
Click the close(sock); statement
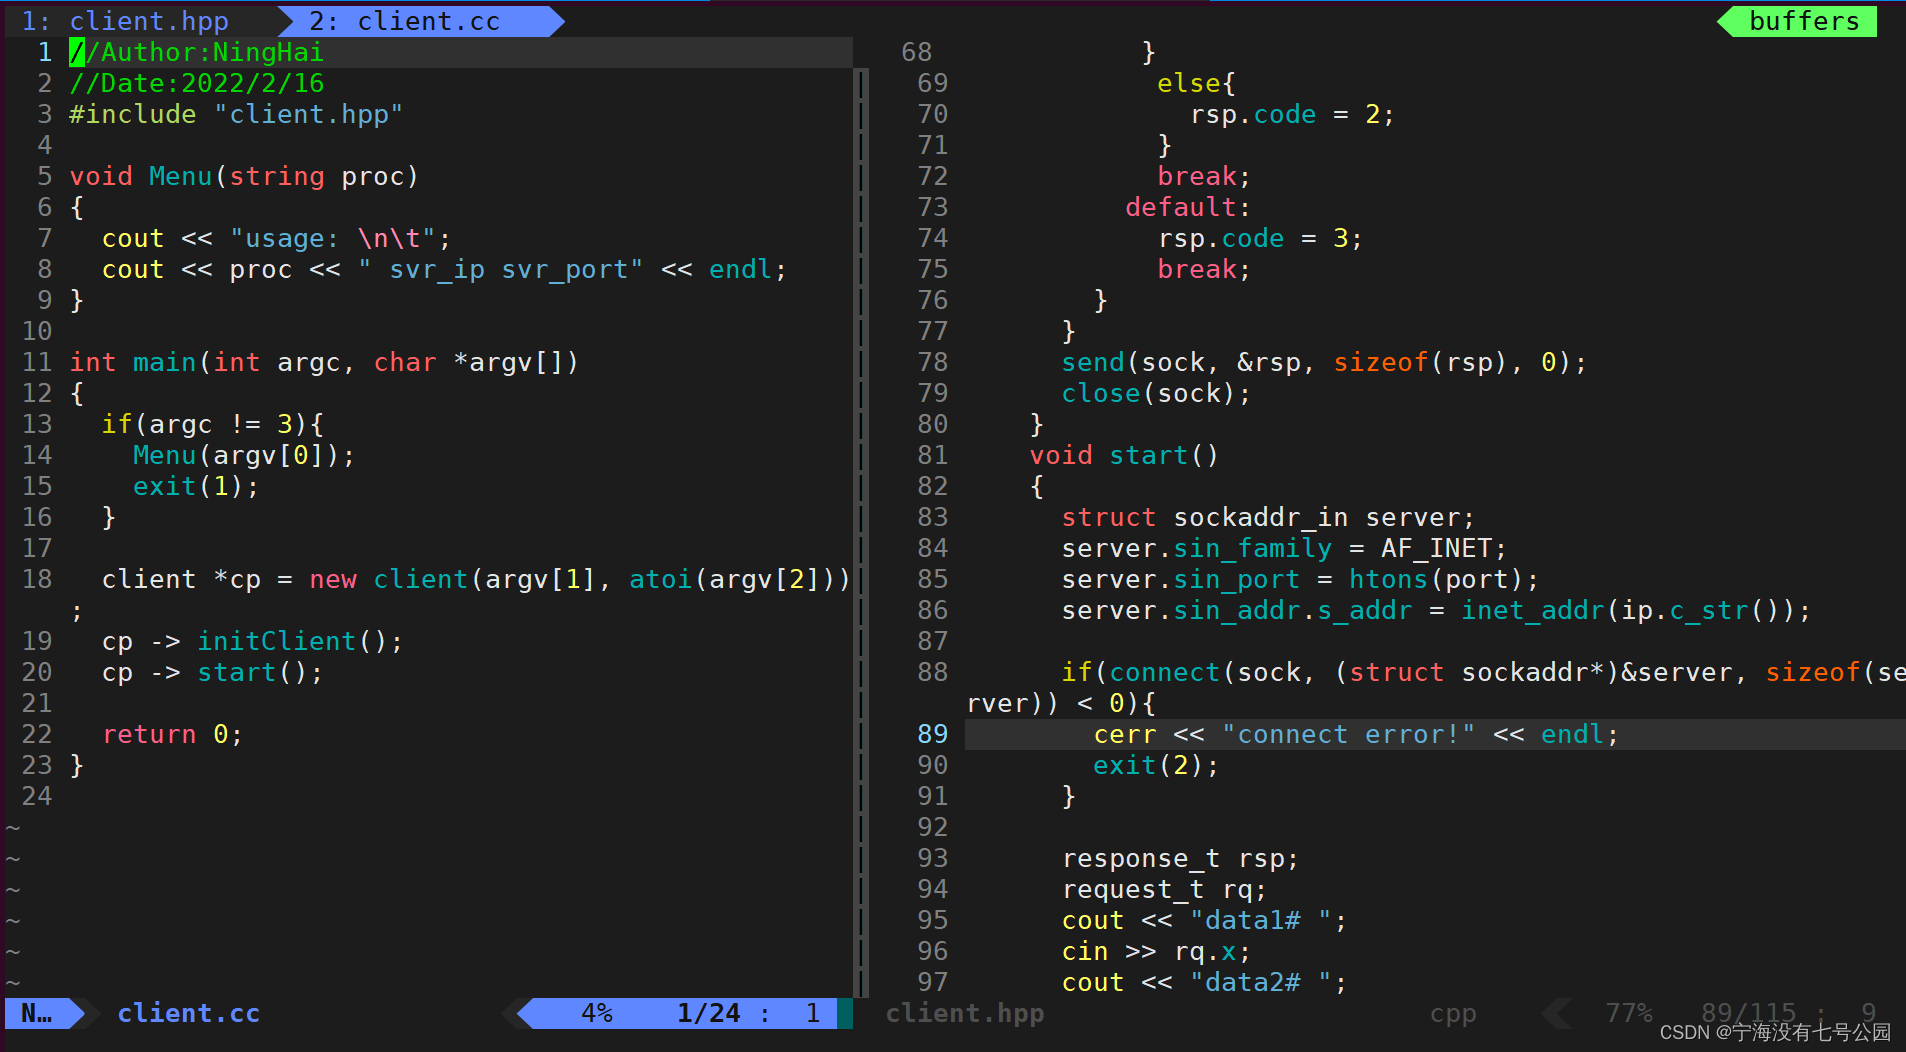click(1156, 393)
